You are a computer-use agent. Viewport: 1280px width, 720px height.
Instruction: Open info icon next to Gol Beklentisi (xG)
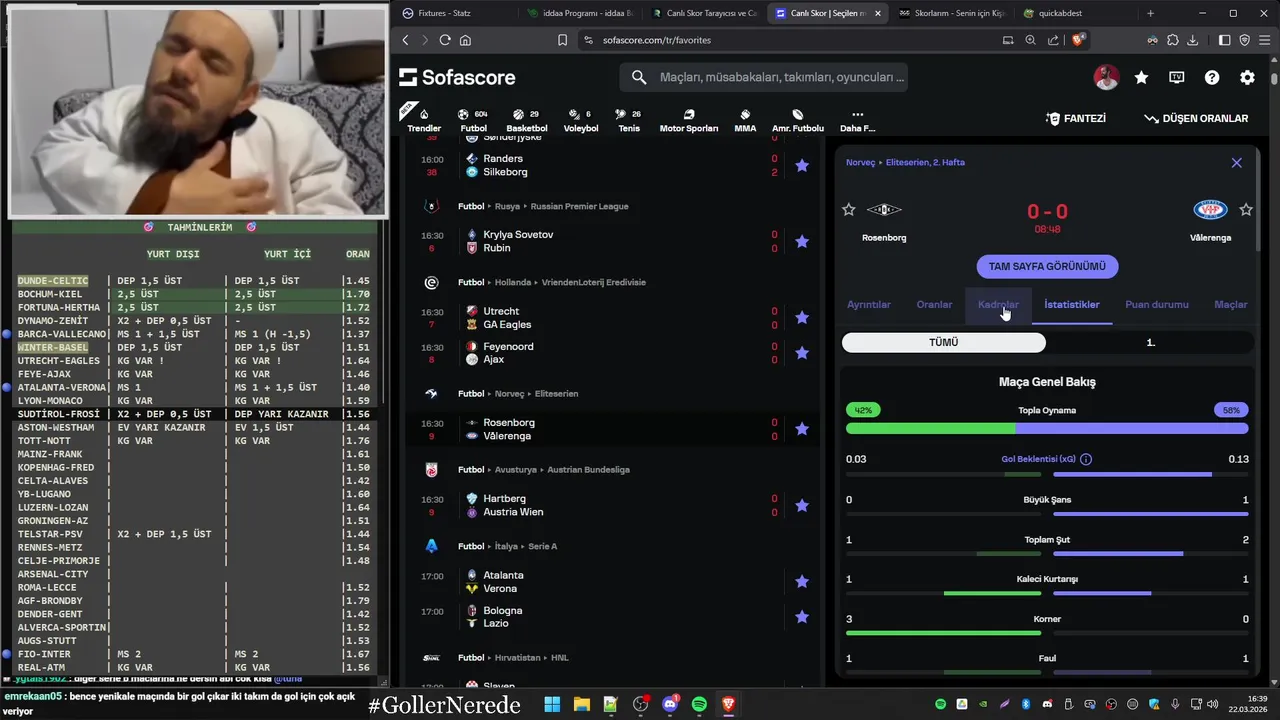(1086, 459)
